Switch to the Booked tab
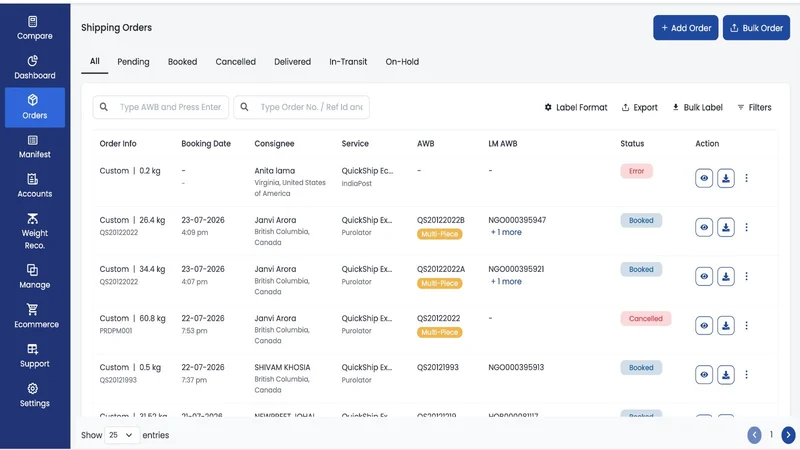 coord(182,62)
